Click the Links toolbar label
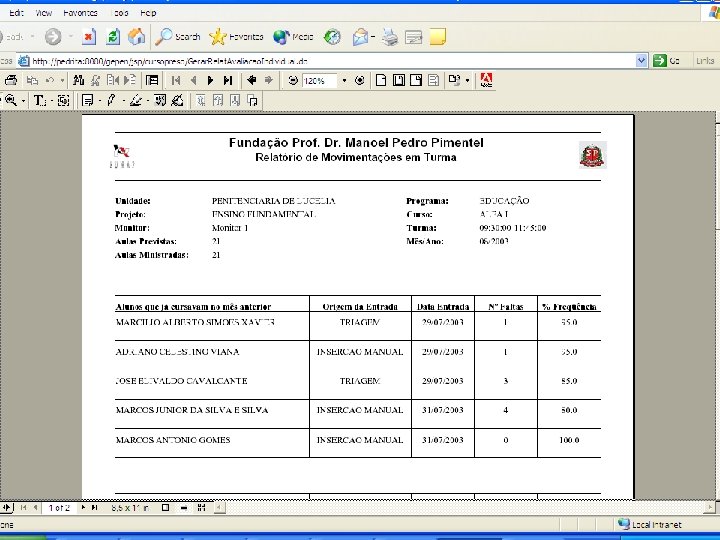This screenshot has height=540, width=720. click(705, 61)
